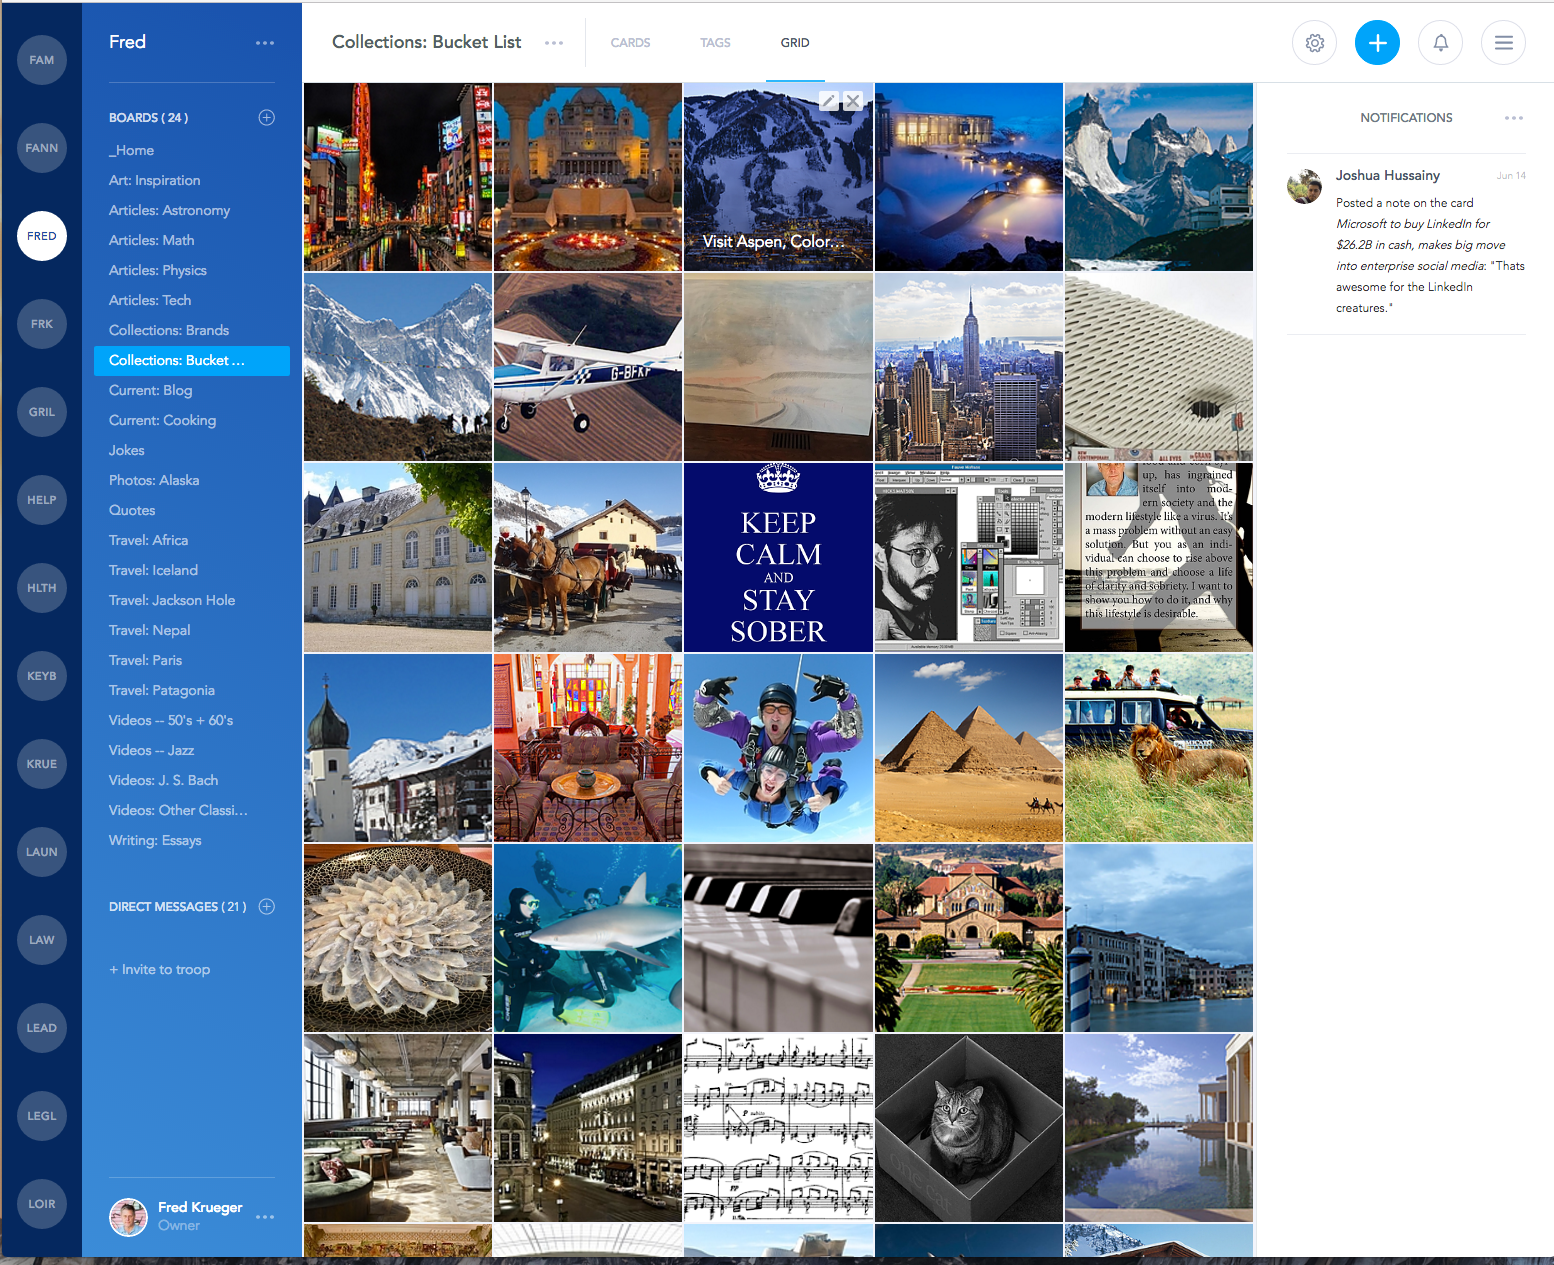
Task: Switch to the LEGL troop circle
Action: tap(42, 1116)
